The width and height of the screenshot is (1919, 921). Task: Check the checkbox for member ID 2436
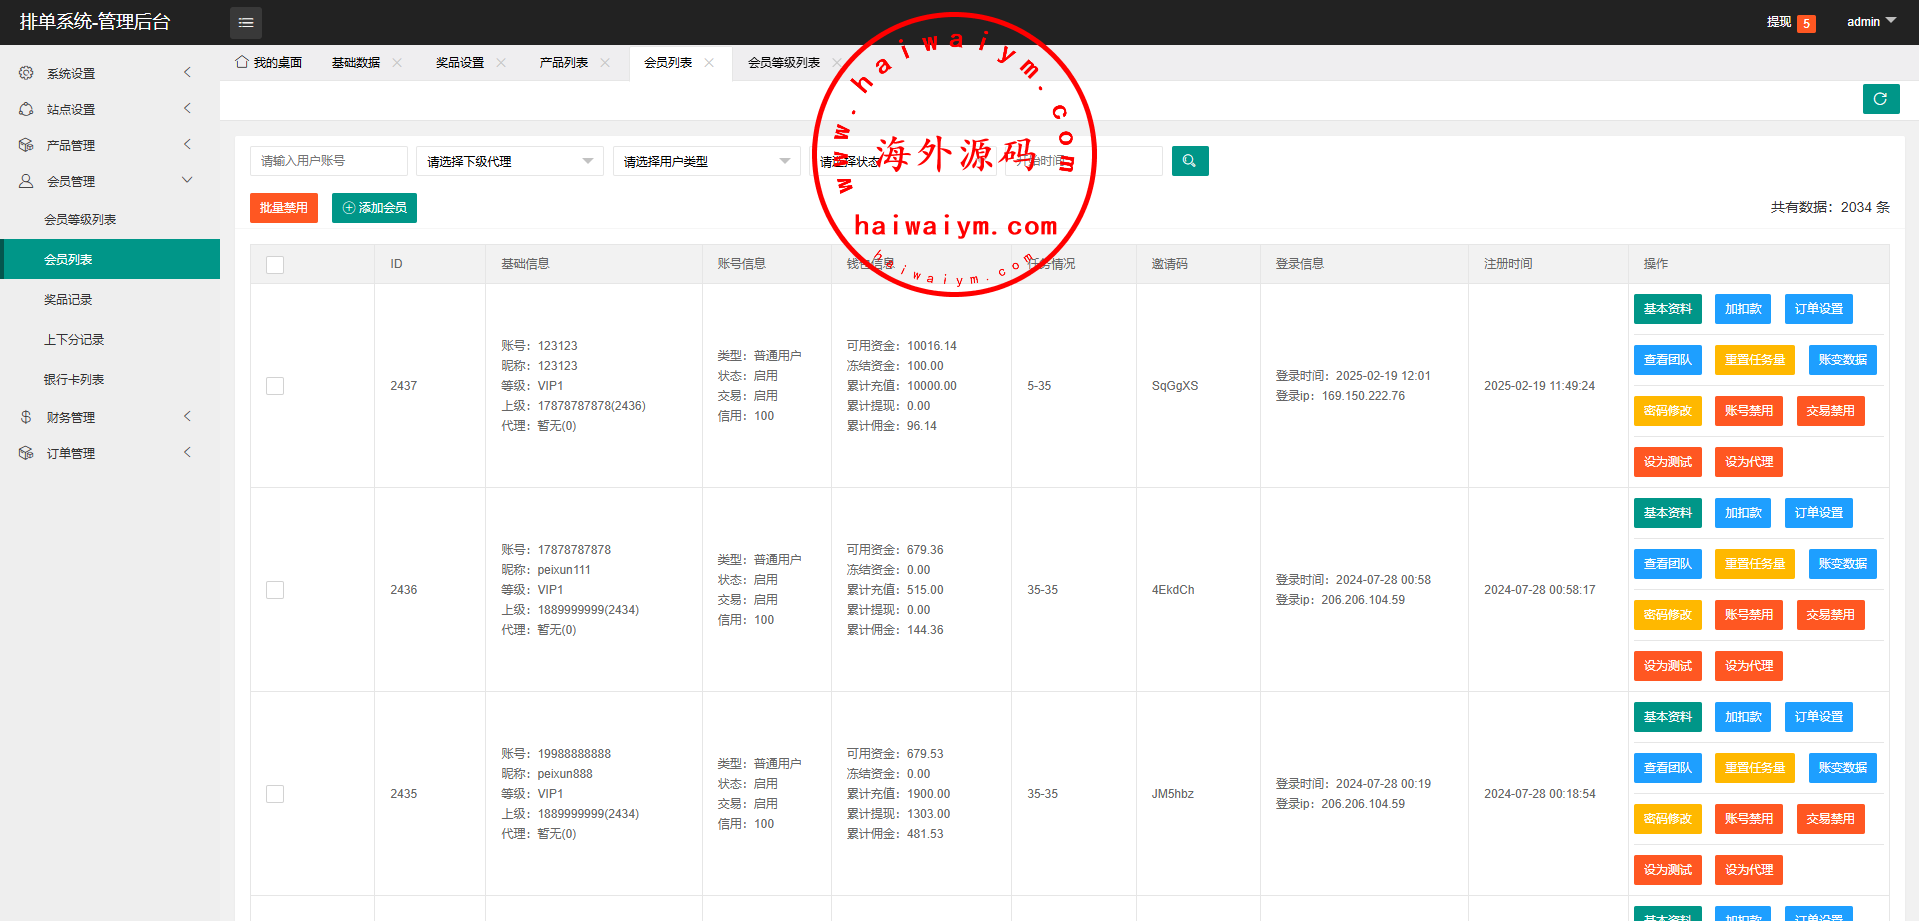click(x=275, y=590)
